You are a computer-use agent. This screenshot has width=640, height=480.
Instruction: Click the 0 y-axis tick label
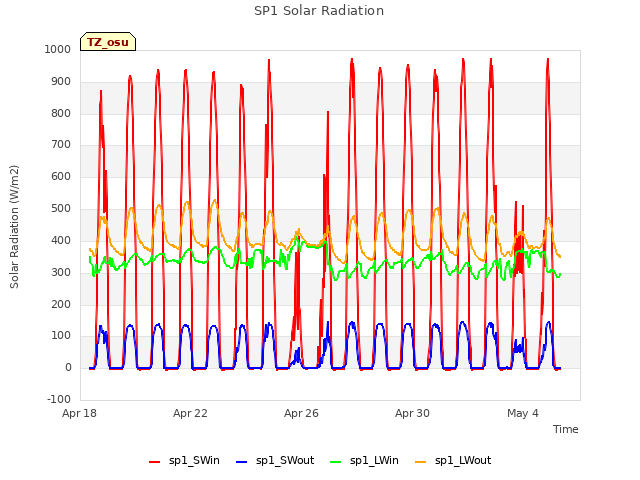click(x=68, y=367)
